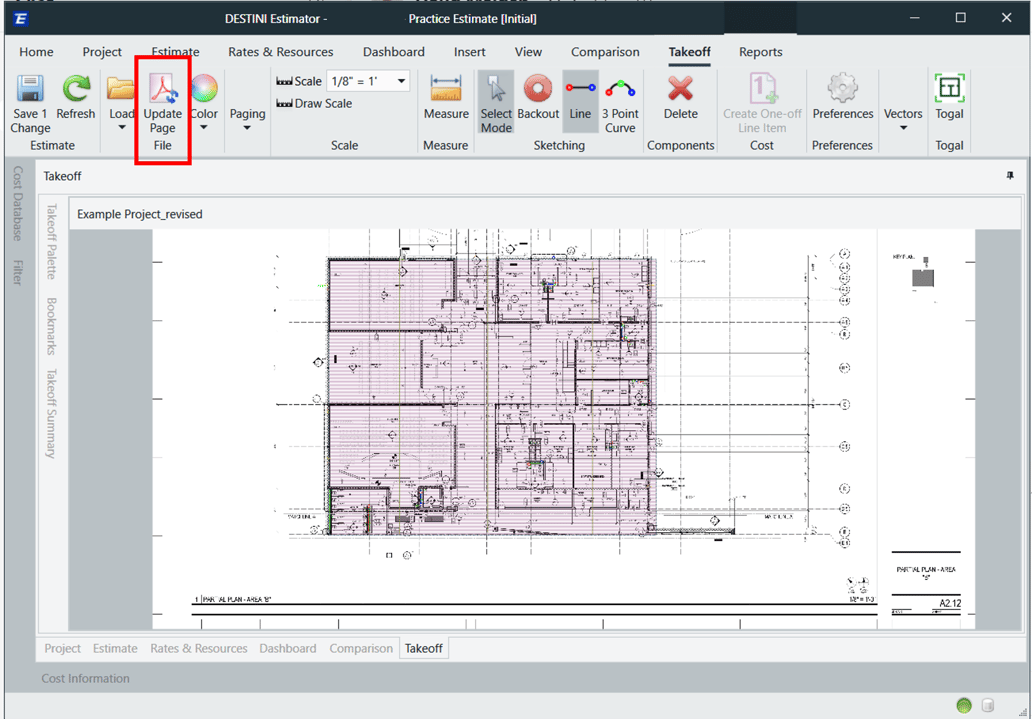This screenshot has height=719, width=1032.
Task: Open the Takeoff Palette side panel
Action: pos(52,241)
